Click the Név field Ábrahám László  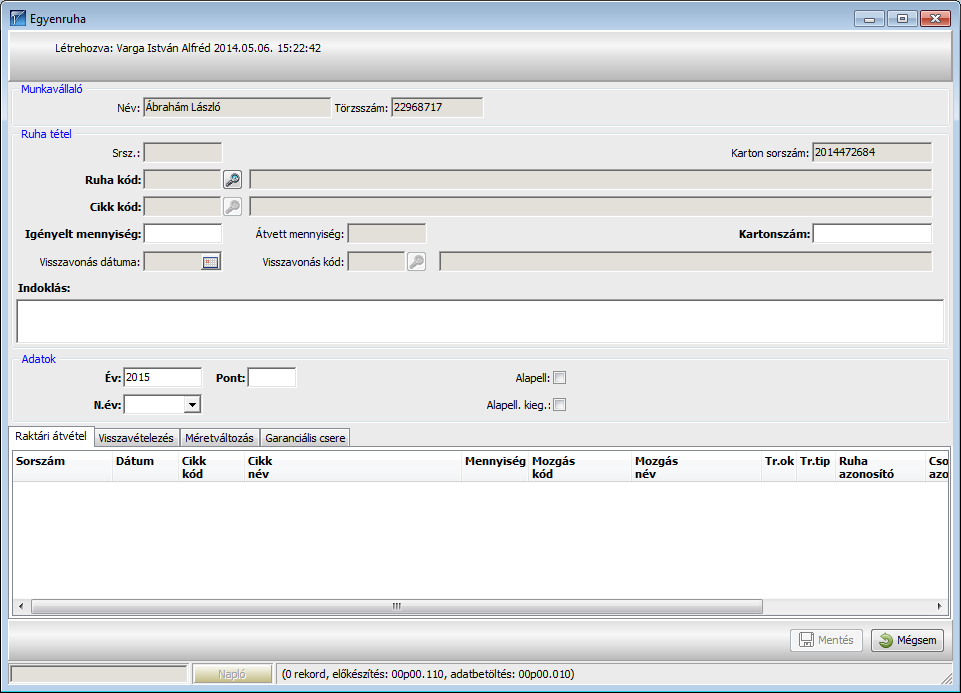(x=237, y=107)
